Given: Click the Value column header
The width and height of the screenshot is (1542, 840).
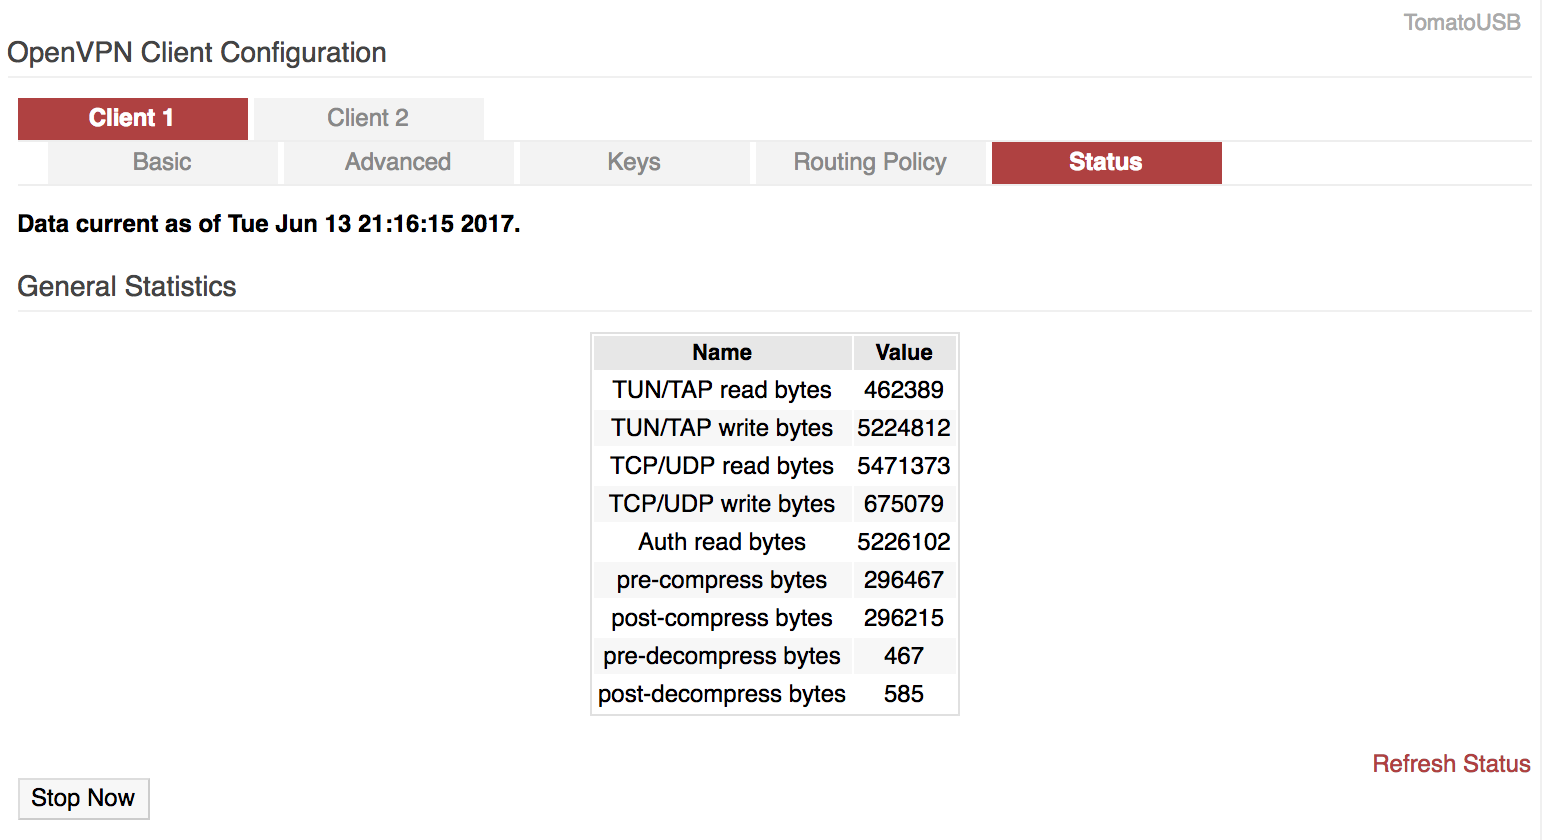Looking at the screenshot, I should [904, 352].
